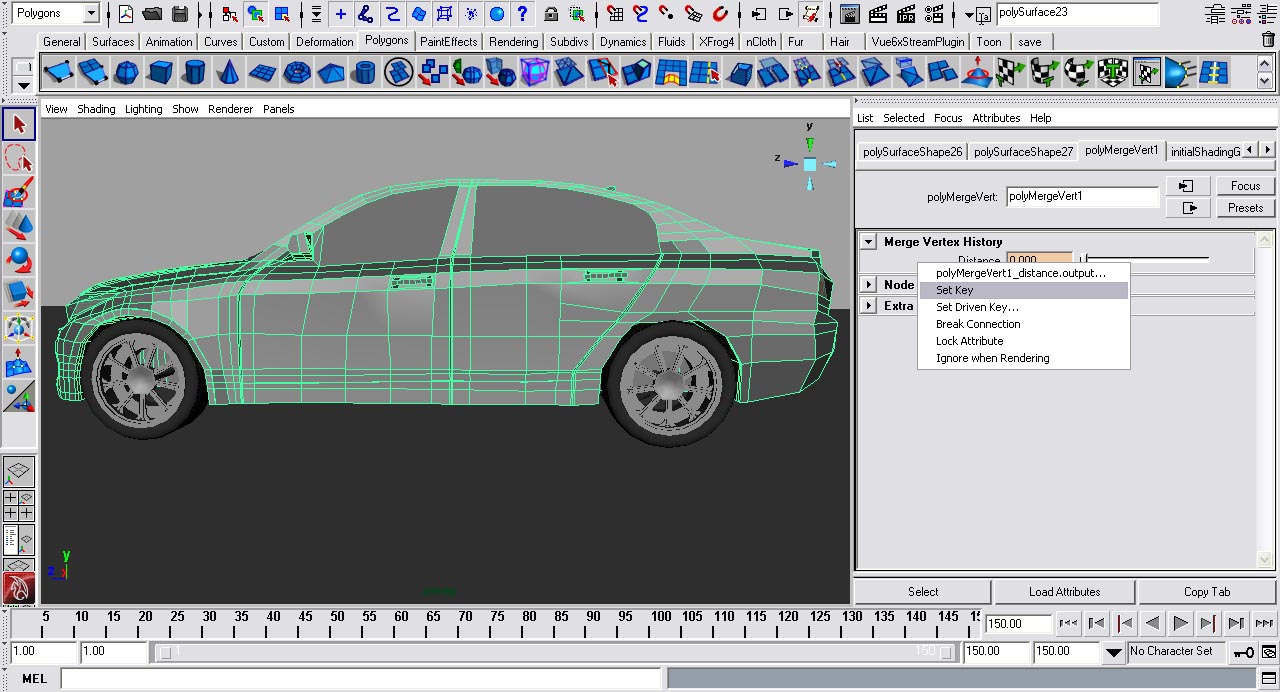
Task: Choose Lock Attribute from the context menu
Action: tap(1024, 341)
